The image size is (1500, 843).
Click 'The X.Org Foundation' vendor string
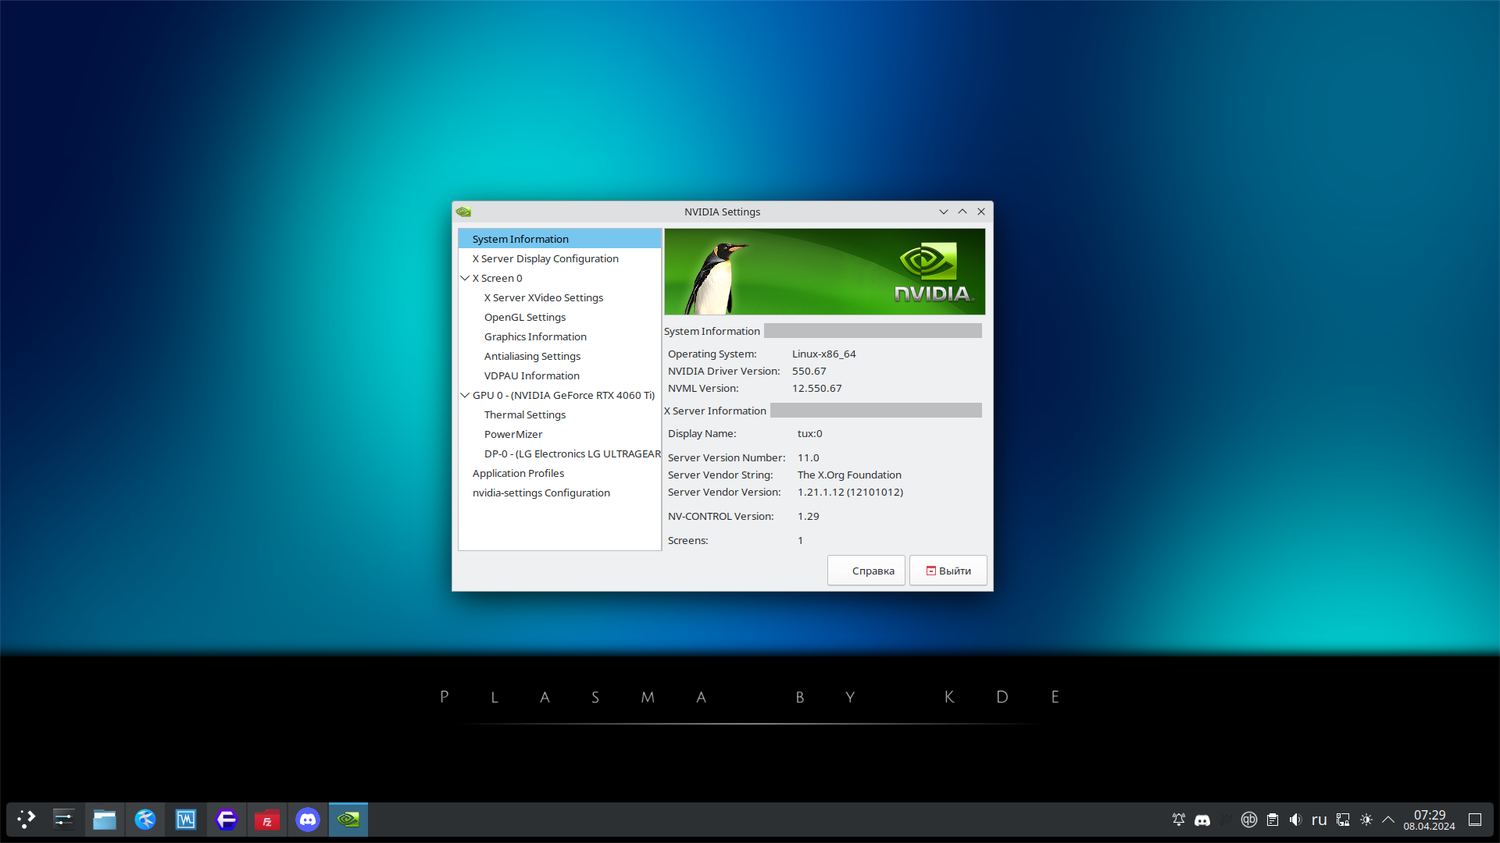[x=849, y=475]
